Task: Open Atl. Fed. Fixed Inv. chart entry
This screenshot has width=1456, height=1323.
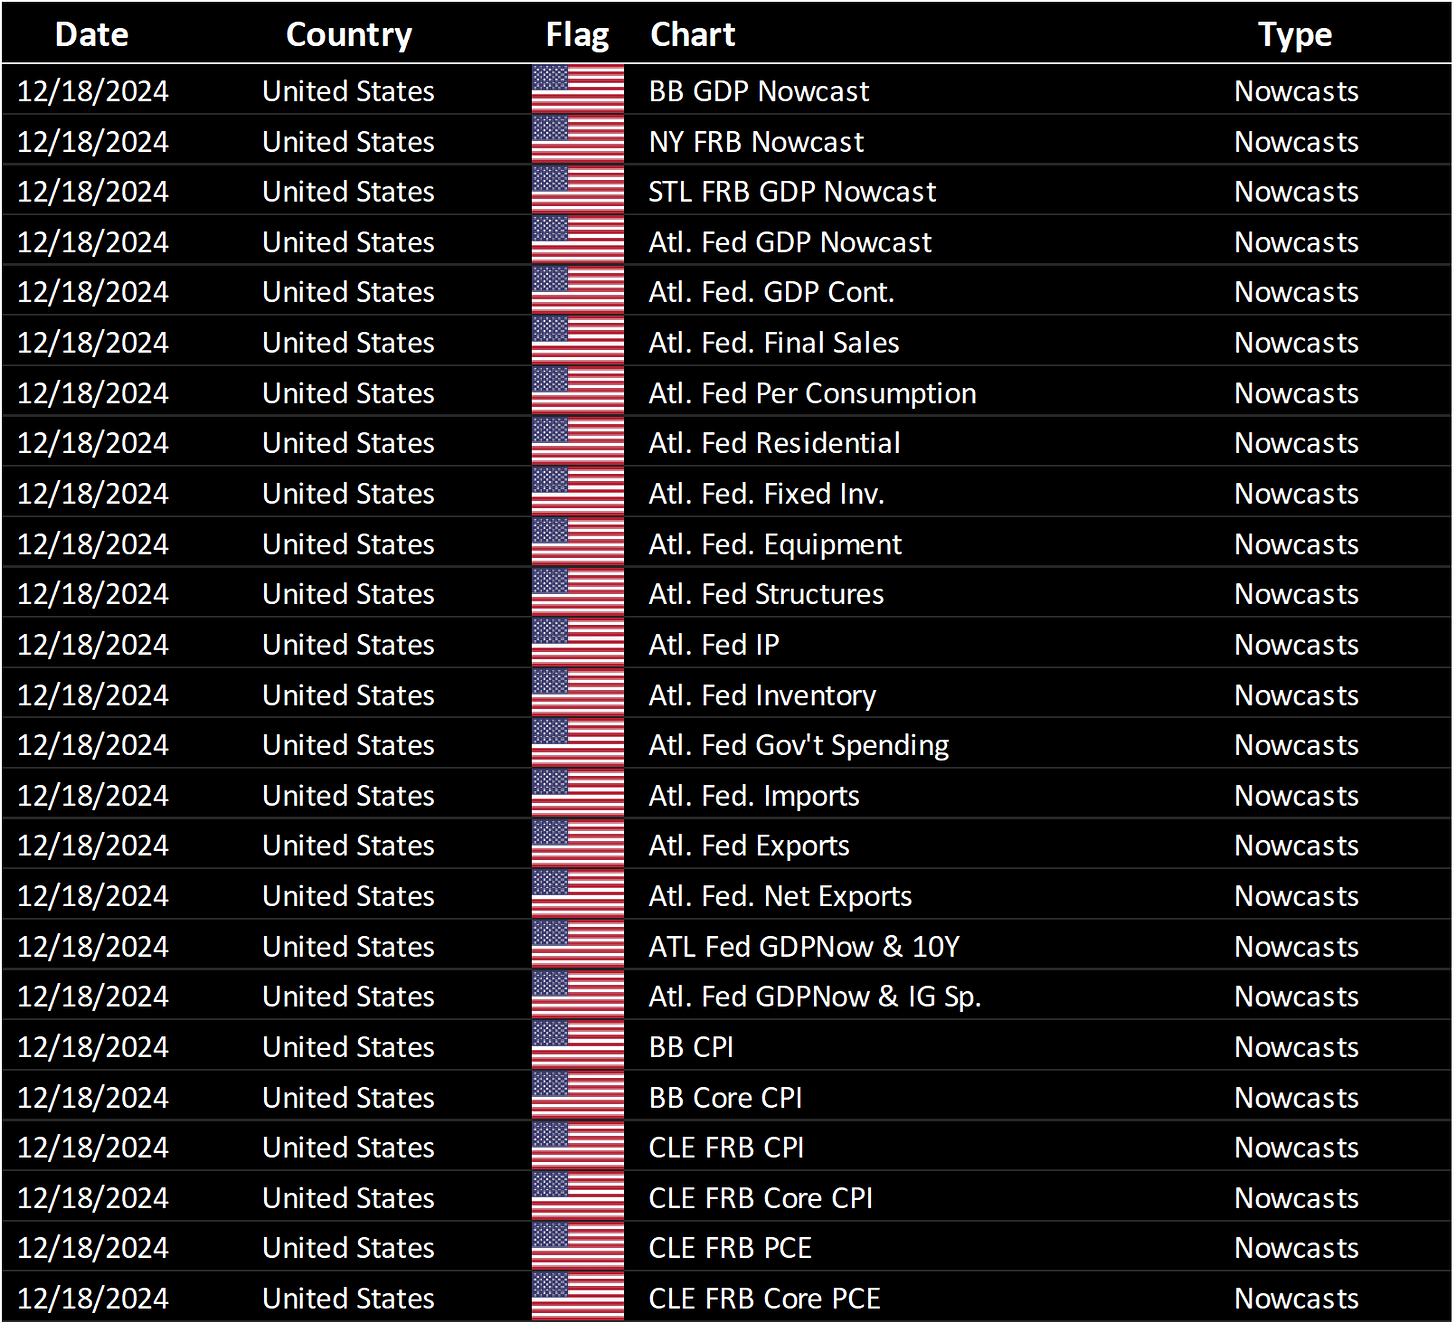Action: coord(766,494)
